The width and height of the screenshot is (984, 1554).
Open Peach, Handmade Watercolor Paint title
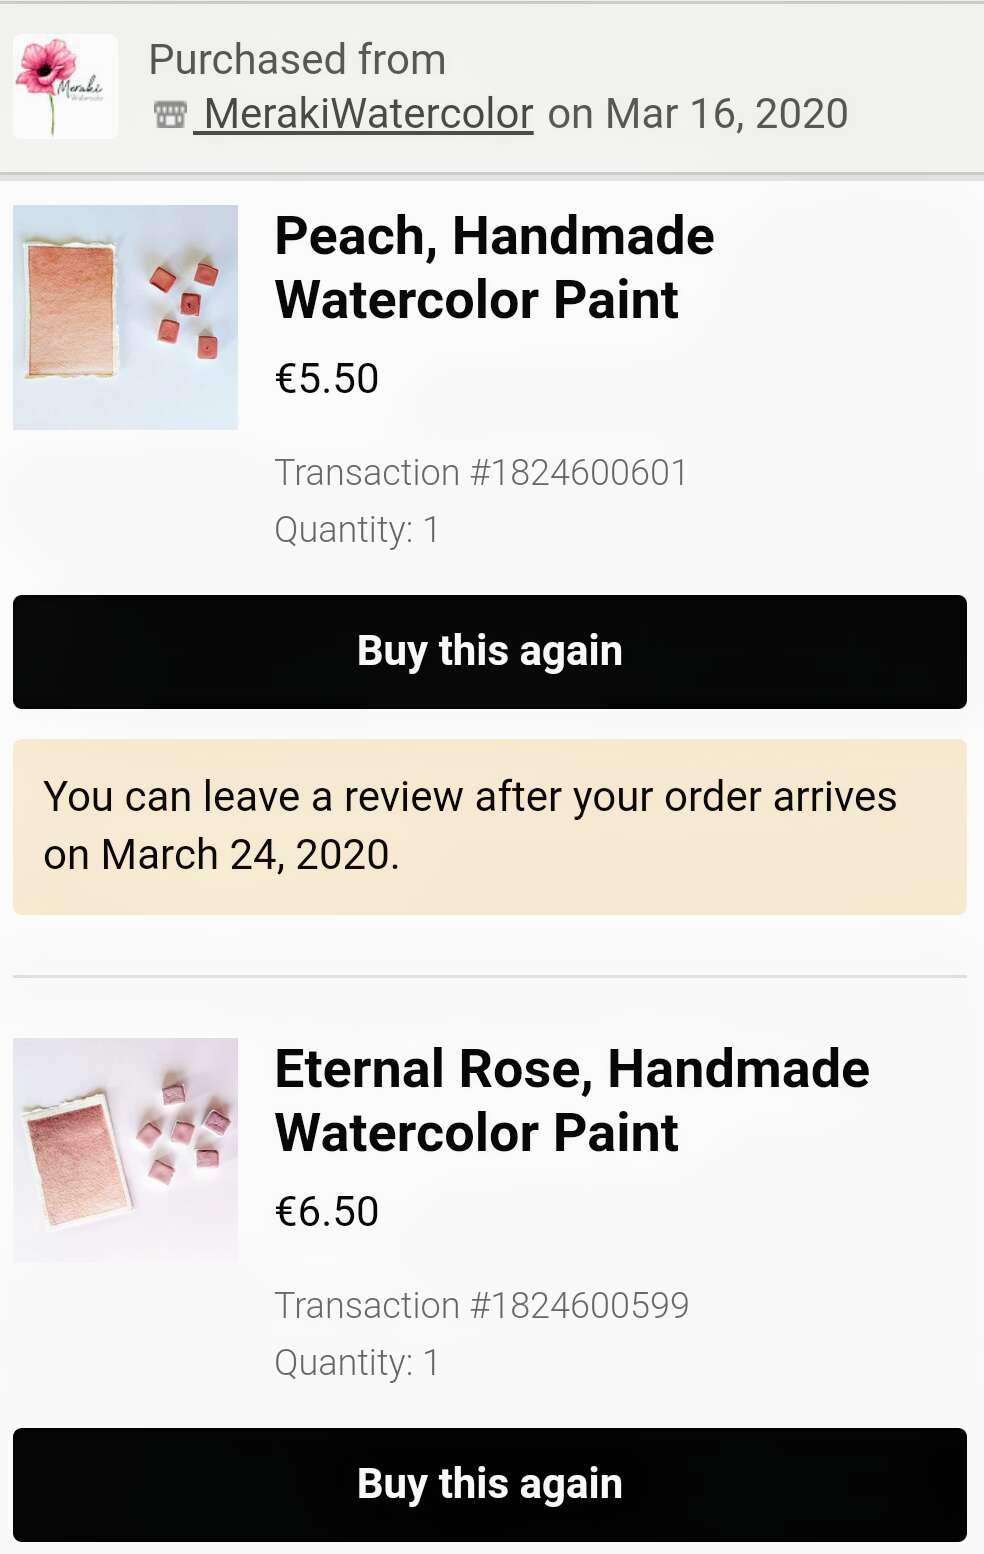point(494,268)
